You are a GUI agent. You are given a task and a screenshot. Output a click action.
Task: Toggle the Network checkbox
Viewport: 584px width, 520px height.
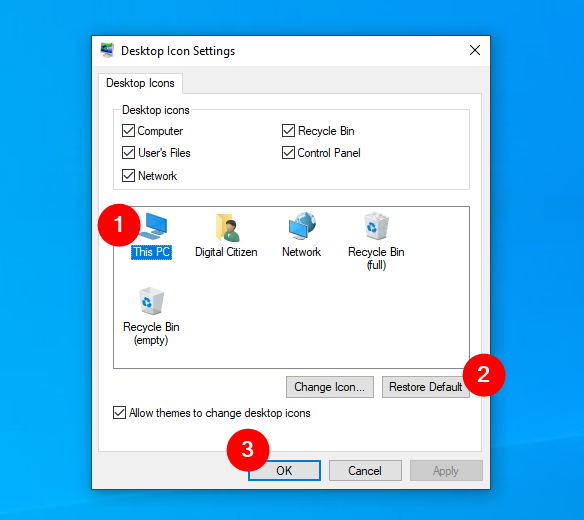(128, 175)
